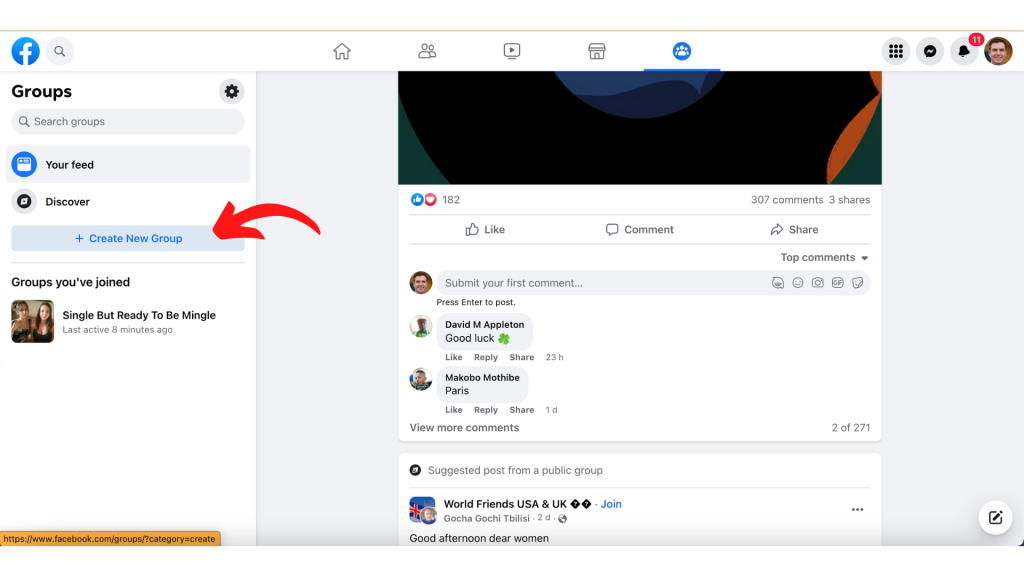1024x576 pixels.
Task: Share Makobo Mothibe's comment
Action: 522,410
